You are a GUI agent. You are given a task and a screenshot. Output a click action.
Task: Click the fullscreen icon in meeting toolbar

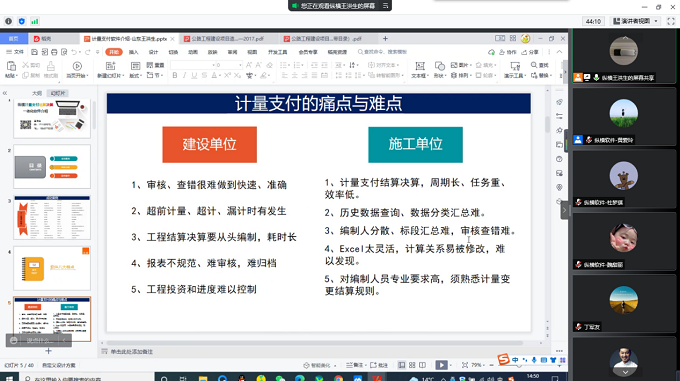point(671,21)
